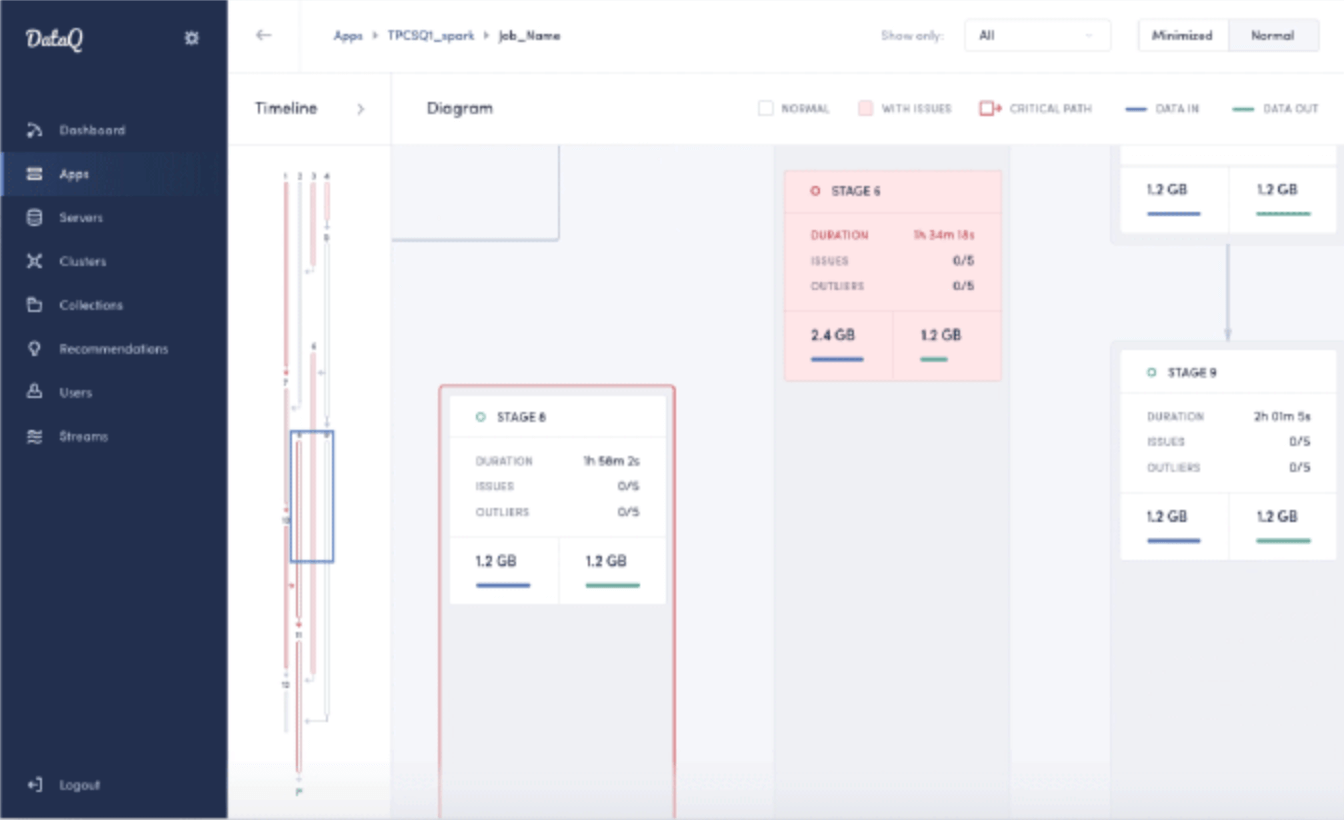
Task: Click the With Issues pink swatch
Action: point(866,108)
